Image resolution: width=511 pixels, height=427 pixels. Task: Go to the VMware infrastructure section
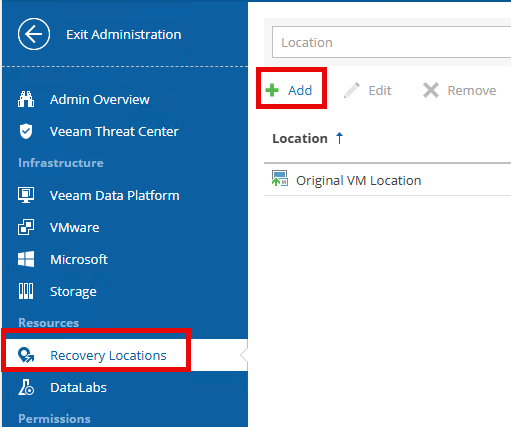coord(75,227)
